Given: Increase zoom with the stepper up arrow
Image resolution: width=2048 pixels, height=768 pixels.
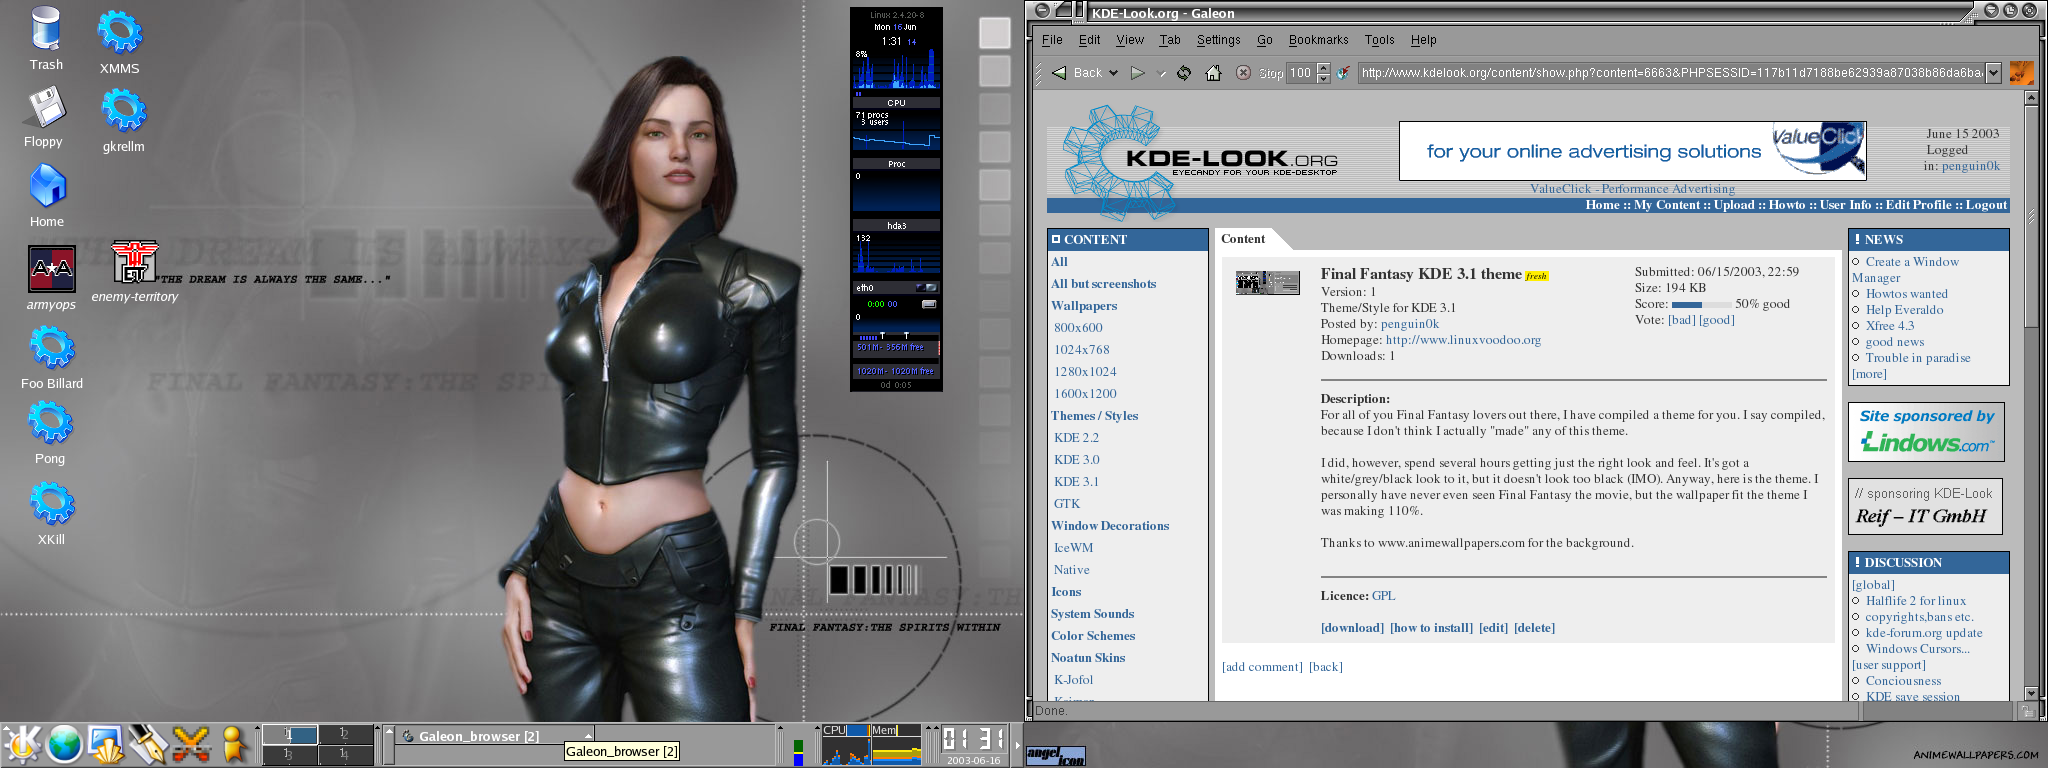Looking at the screenshot, I should click(x=1324, y=68).
